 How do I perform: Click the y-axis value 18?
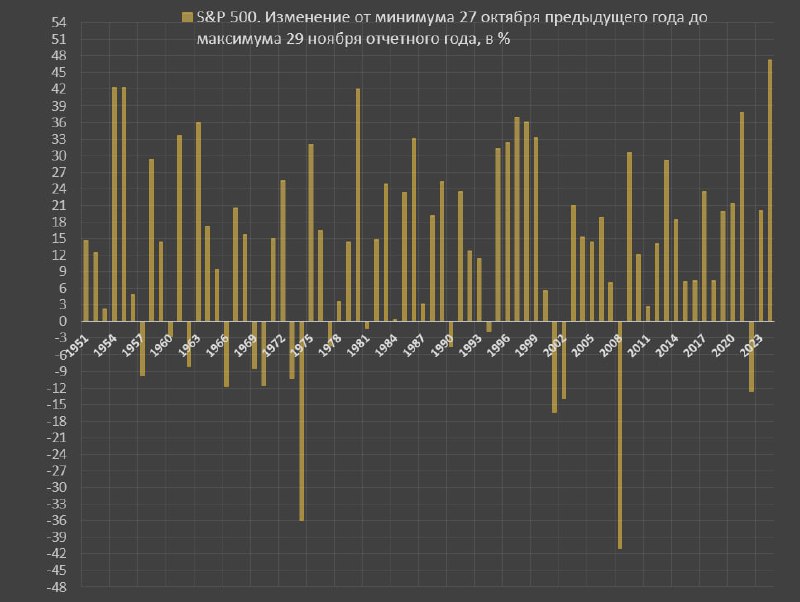(x=59, y=222)
